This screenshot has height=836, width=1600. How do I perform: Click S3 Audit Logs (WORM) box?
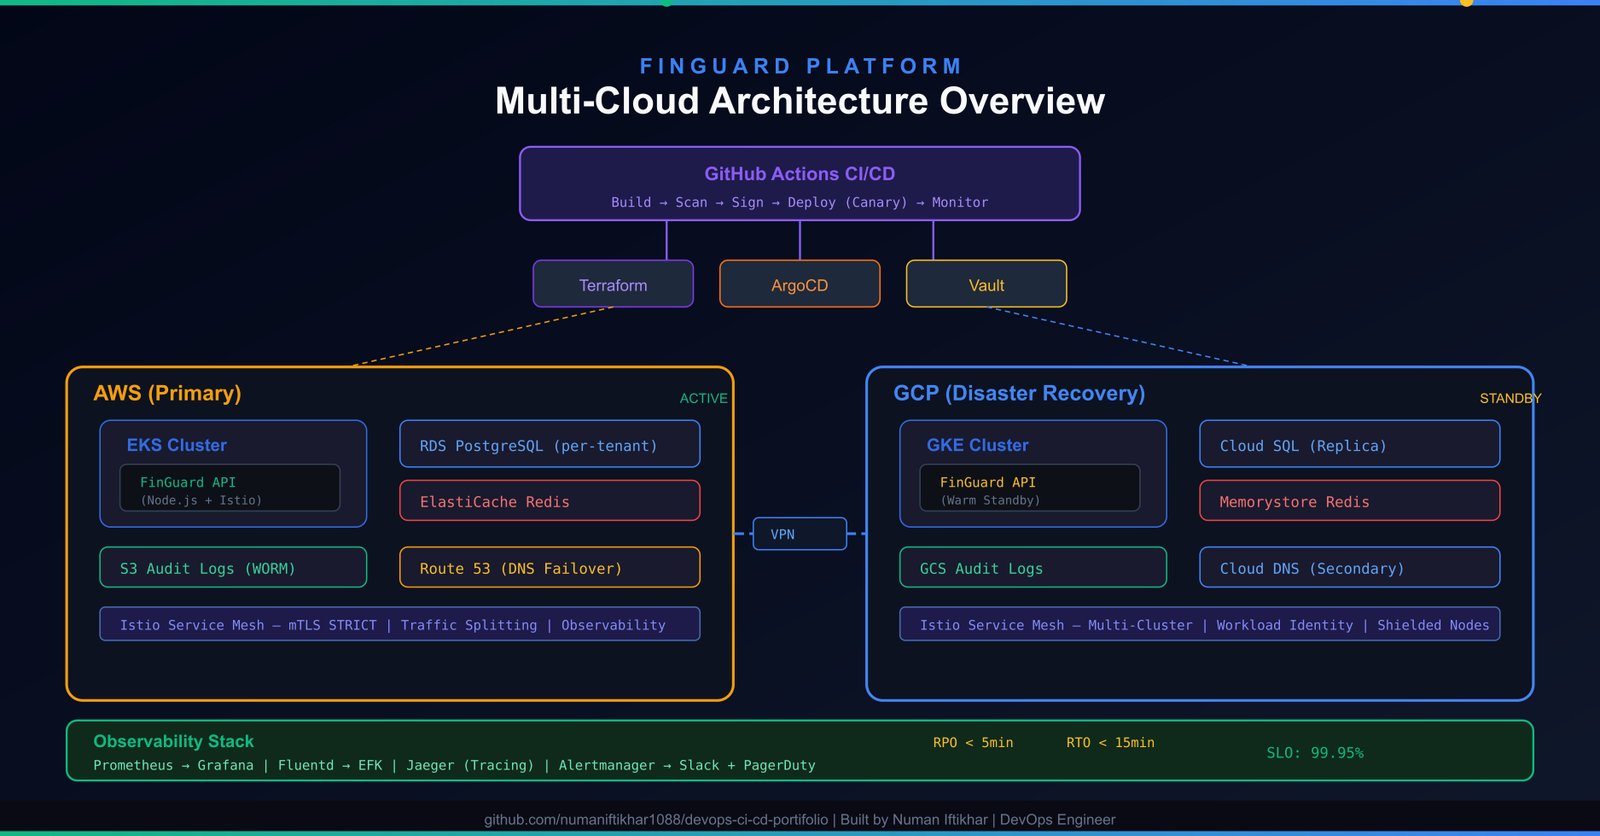tap(233, 567)
